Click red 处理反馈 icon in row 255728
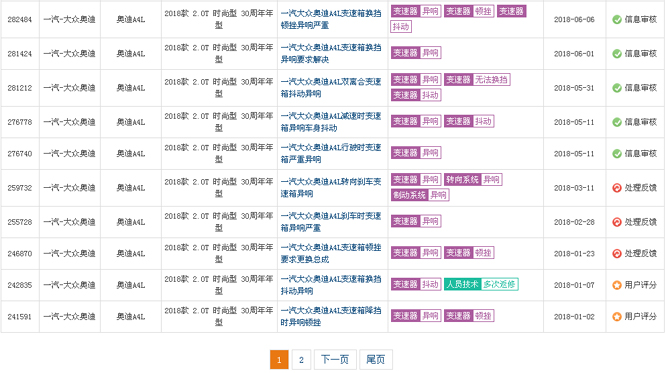 [x=617, y=222]
